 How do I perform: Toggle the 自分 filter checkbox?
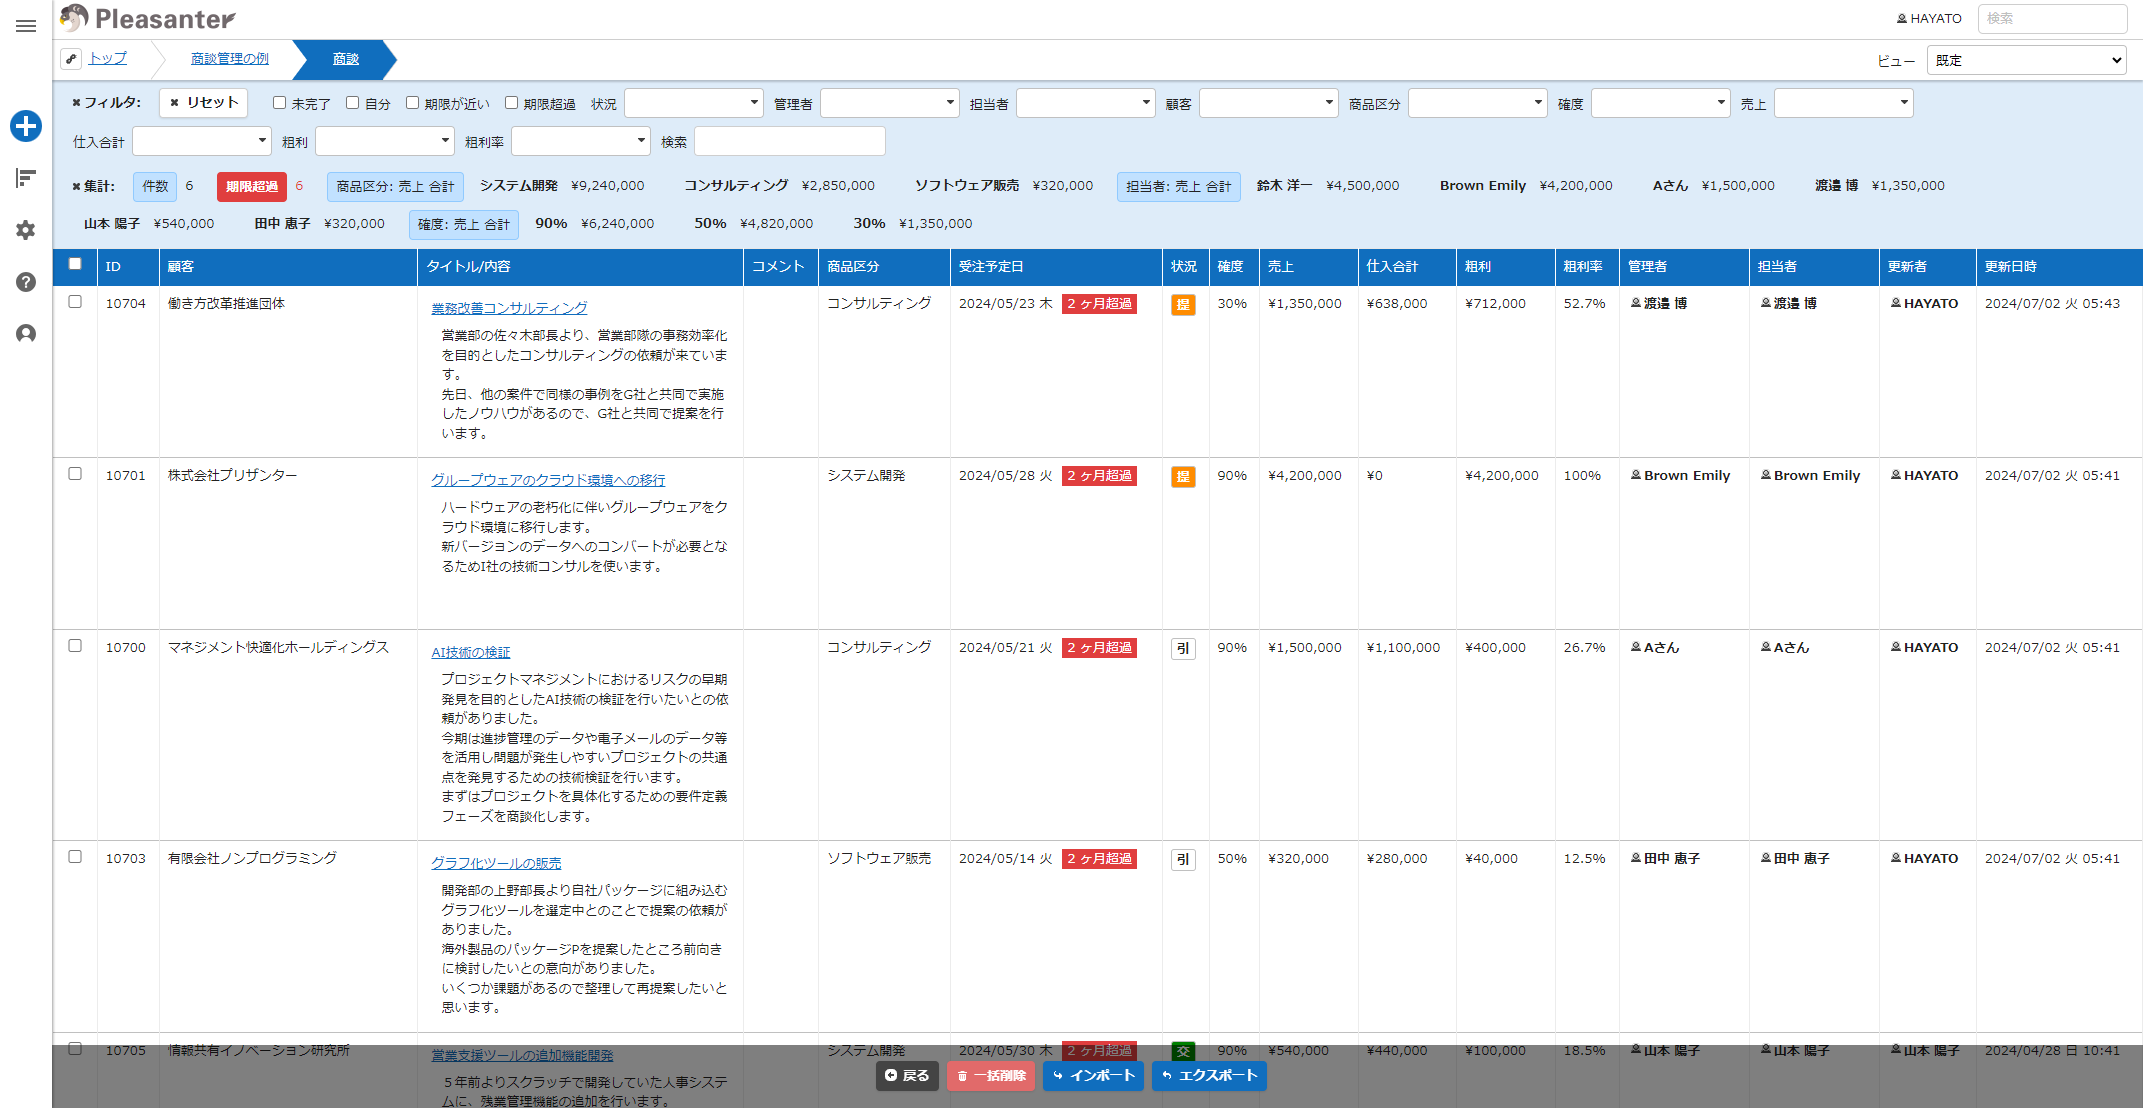pyautogui.click(x=353, y=102)
